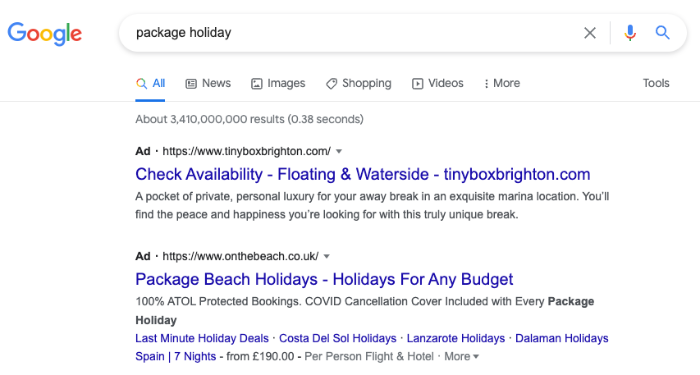Open the 'Package Beach Holidays' ad link
The width and height of the screenshot is (700, 375).
[x=324, y=279]
